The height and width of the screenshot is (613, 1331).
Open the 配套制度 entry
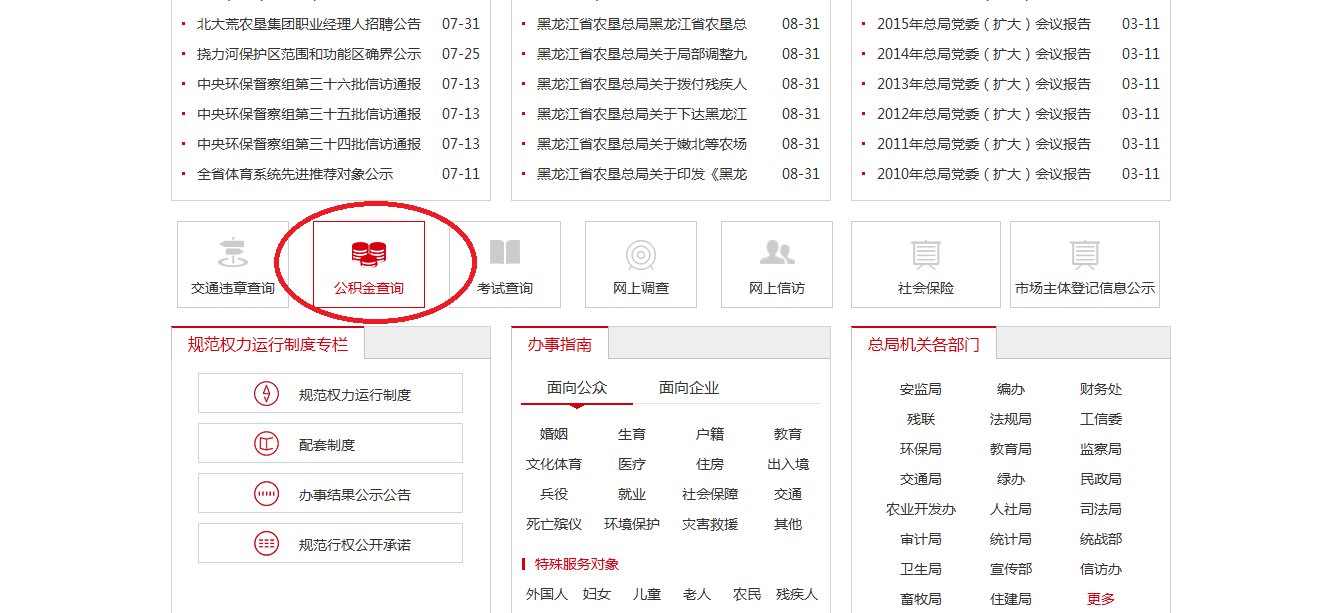(330, 443)
